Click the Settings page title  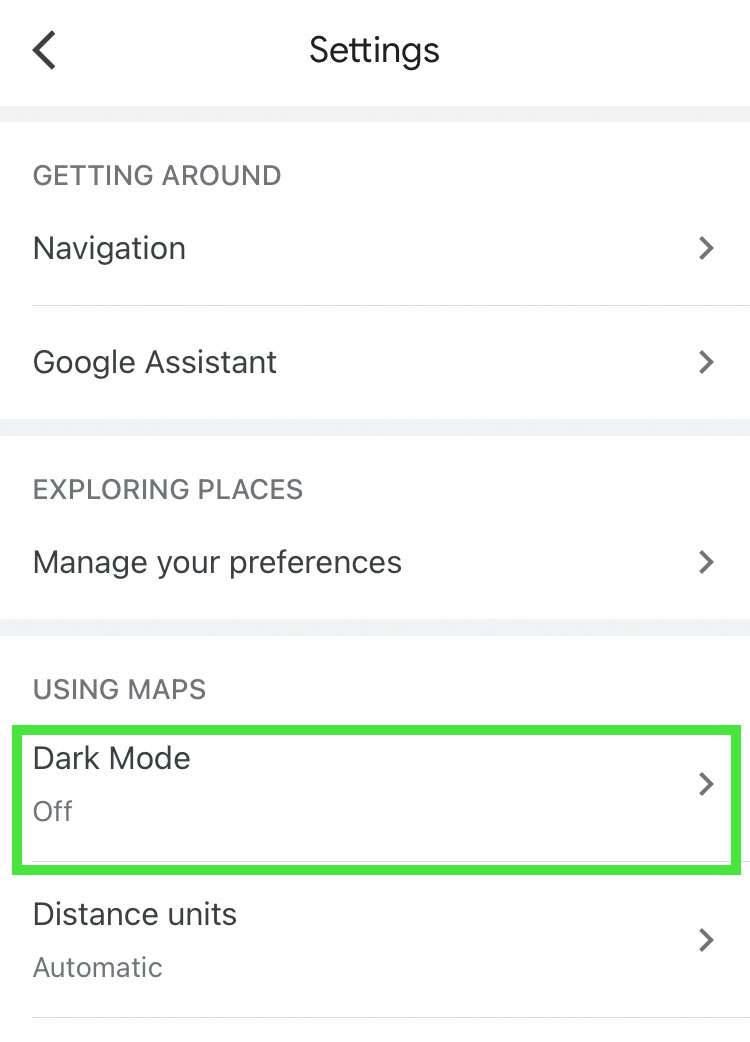tap(374, 50)
